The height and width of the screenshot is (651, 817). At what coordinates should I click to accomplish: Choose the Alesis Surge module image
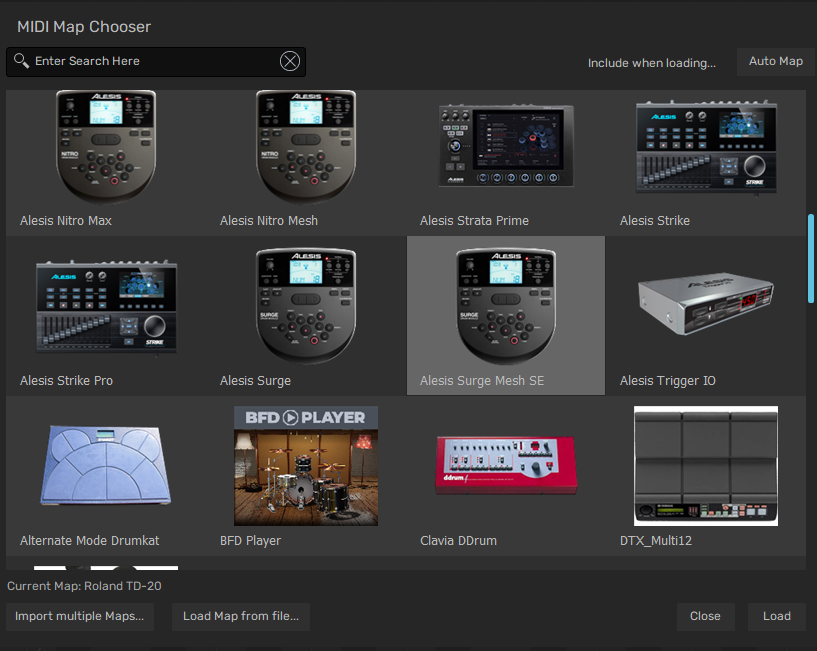(306, 306)
